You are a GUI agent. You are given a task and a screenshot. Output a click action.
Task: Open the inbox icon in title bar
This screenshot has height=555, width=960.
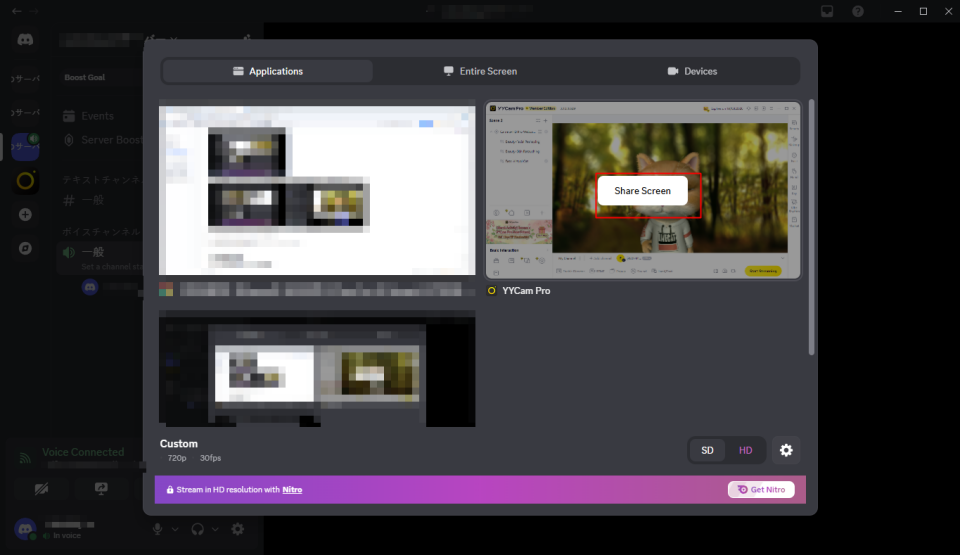(827, 11)
